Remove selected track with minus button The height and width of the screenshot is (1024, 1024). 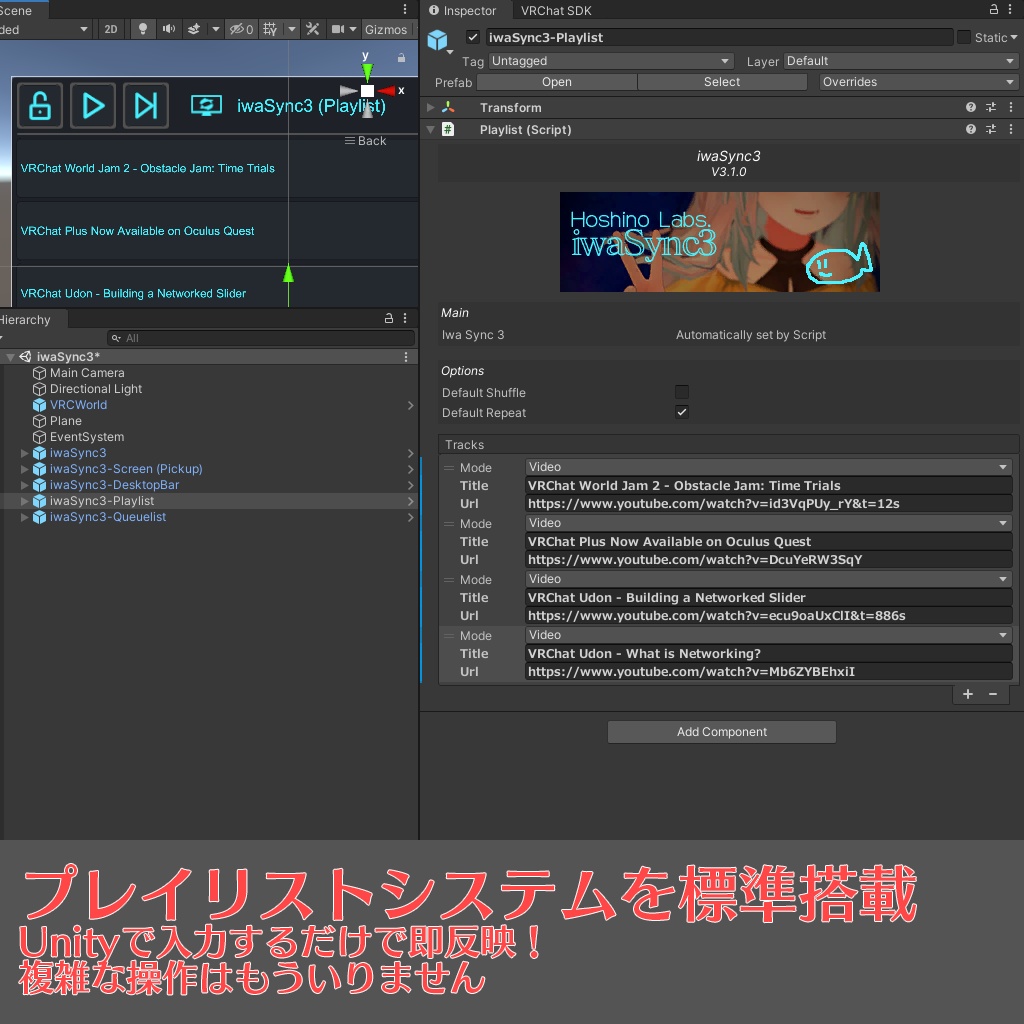[x=993, y=694]
